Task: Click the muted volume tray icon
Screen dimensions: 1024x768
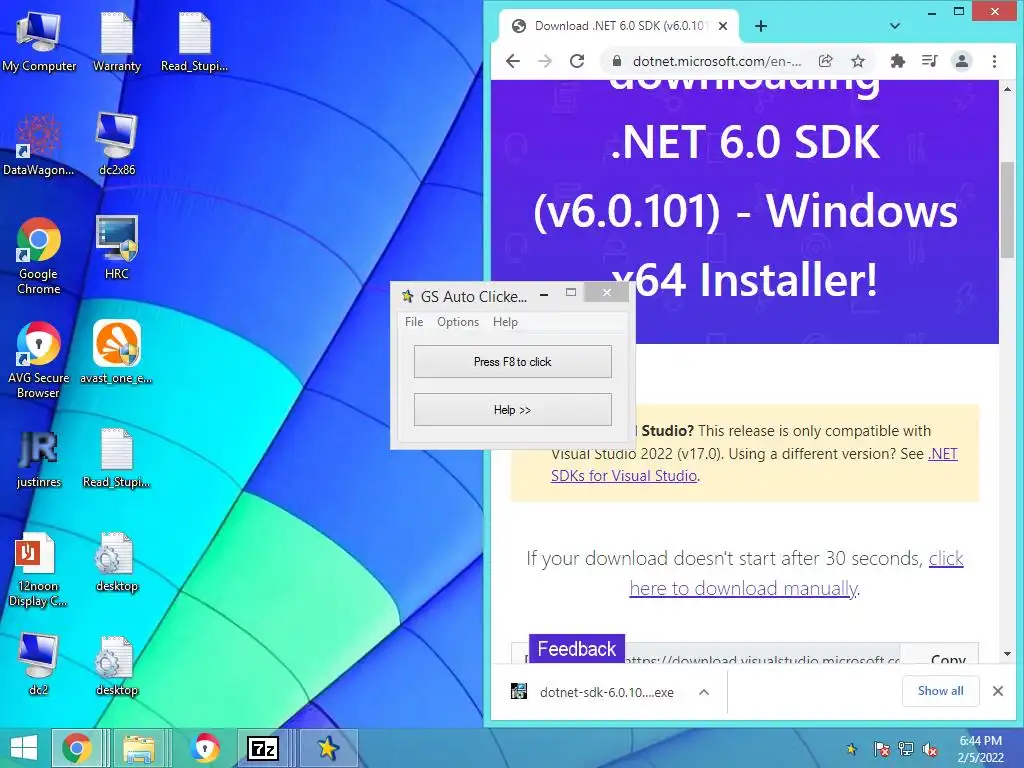Action: [930, 749]
